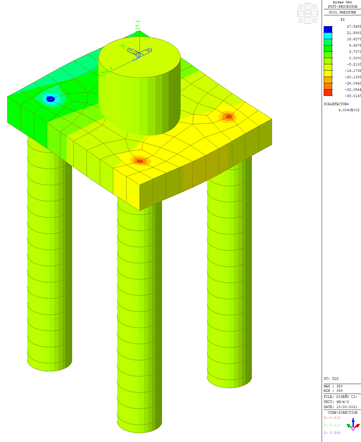Click the center button of the view navigator
Image resolution: width=361 pixels, height=442 pixels.
(x=308, y=13)
